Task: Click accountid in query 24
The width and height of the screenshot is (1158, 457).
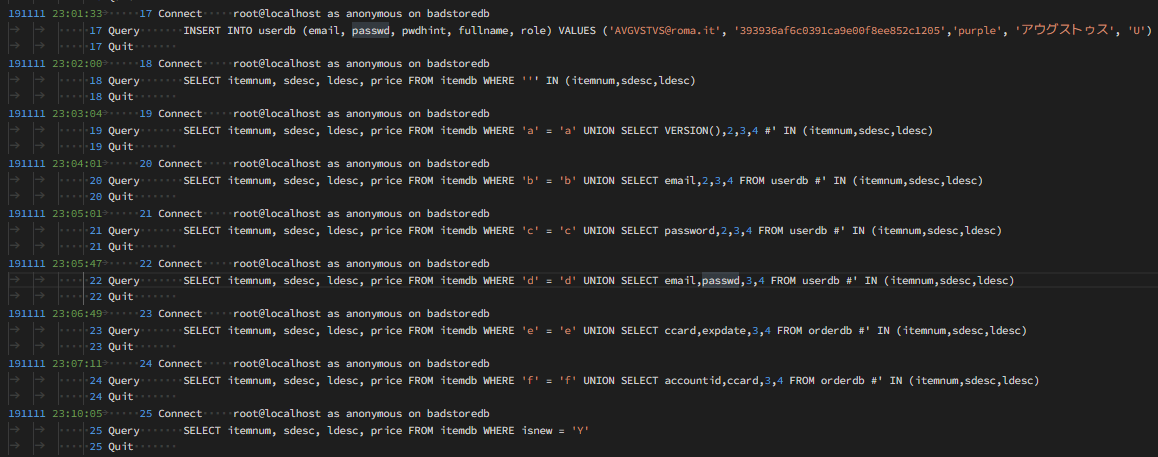Action: point(692,380)
